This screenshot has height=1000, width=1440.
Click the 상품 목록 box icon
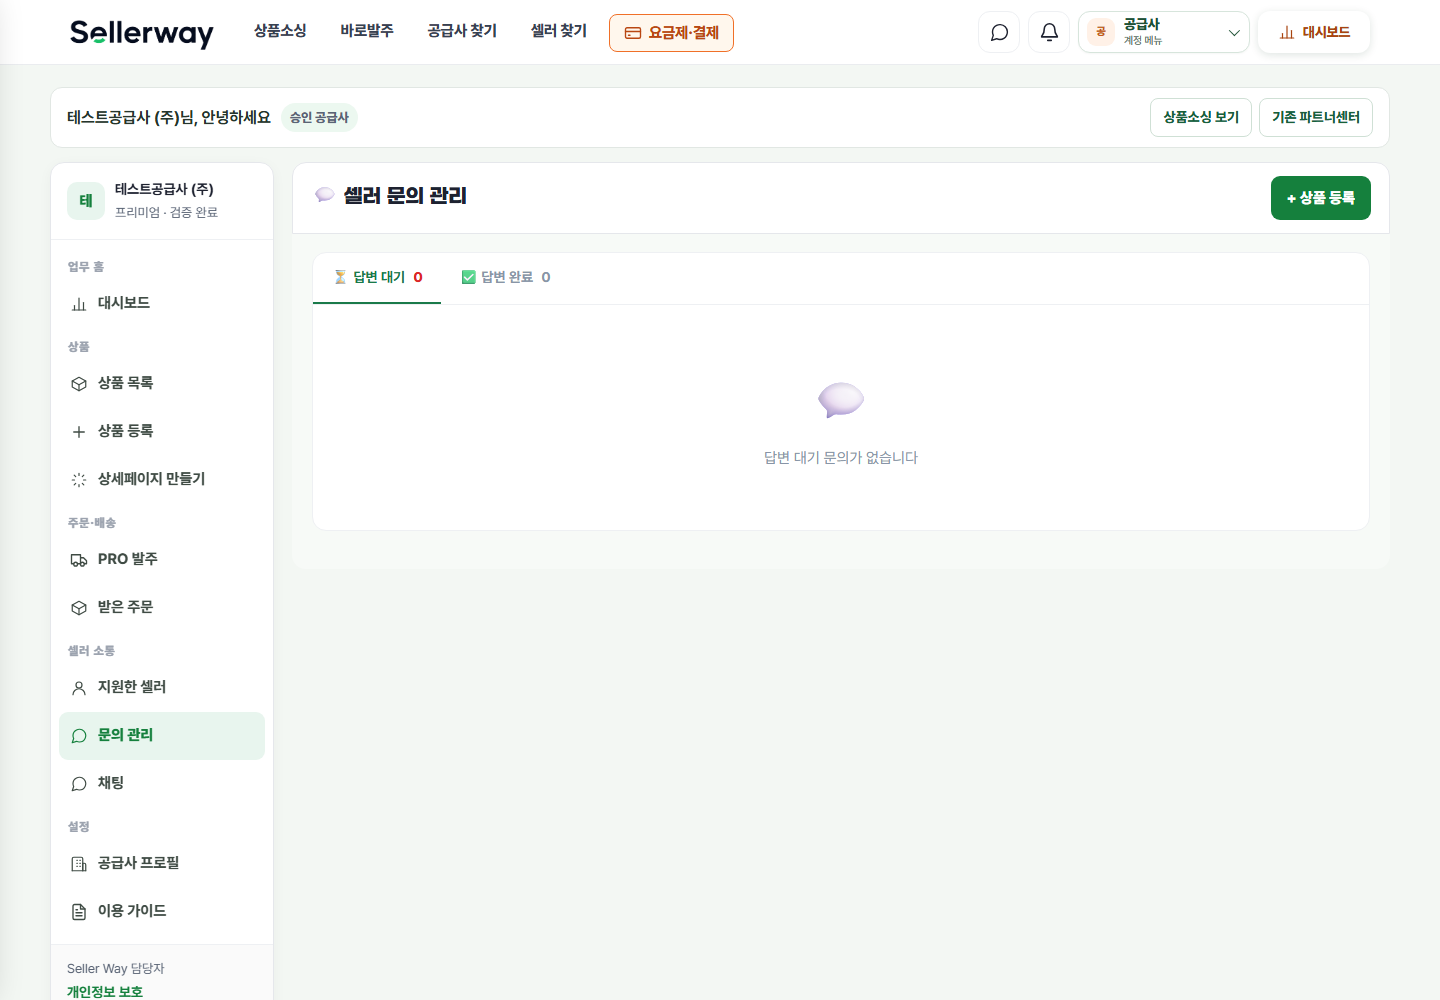click(79, 384)
